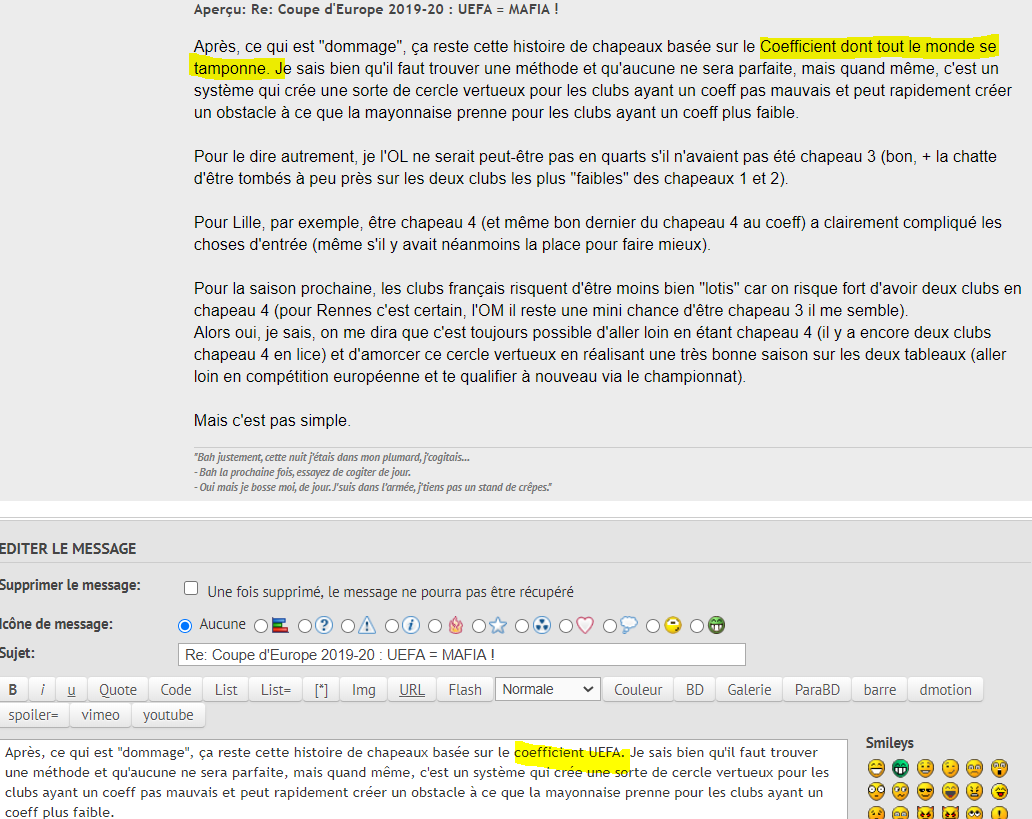The image size is (1032, 819).
Task: Open the Couleur font color picker
Action: coord(638,689)
